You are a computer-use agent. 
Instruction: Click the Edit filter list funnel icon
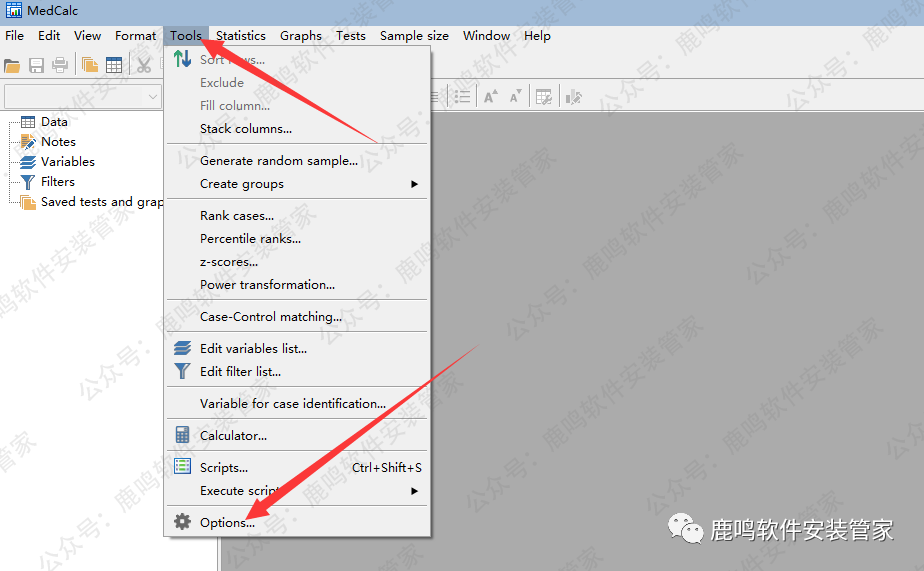(183, 371)
